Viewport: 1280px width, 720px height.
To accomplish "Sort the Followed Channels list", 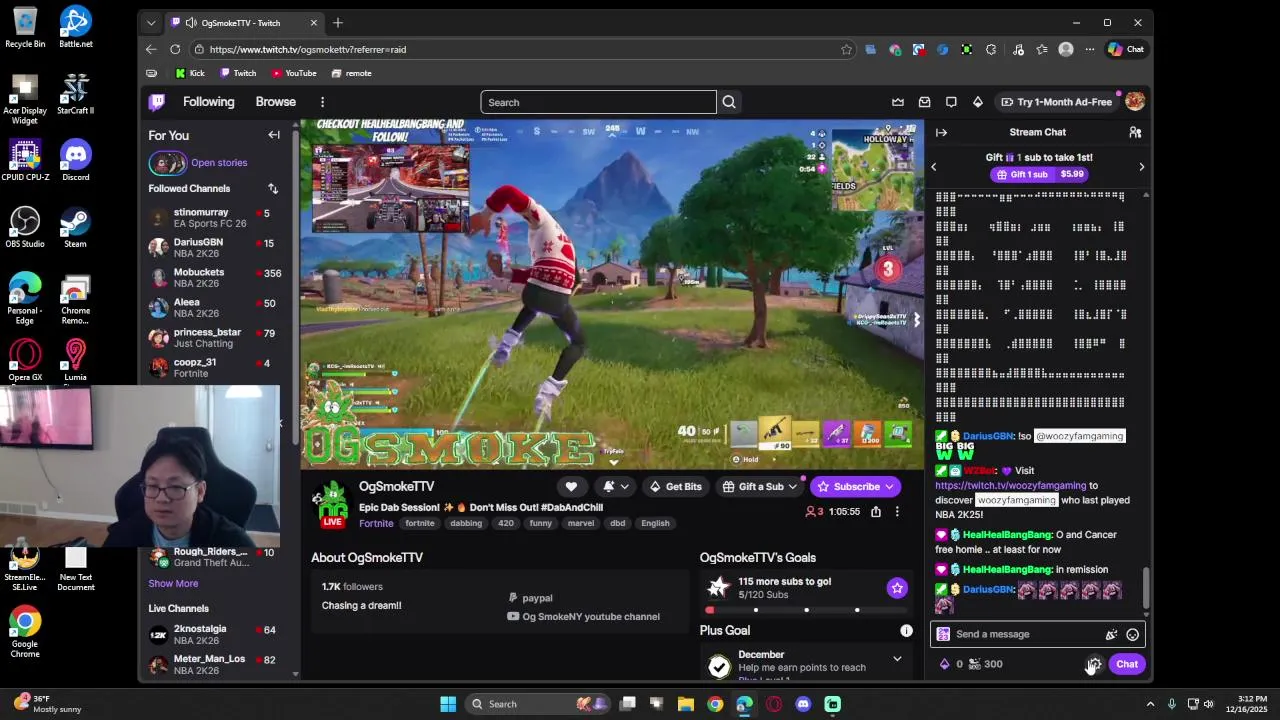I will (272, 188).
